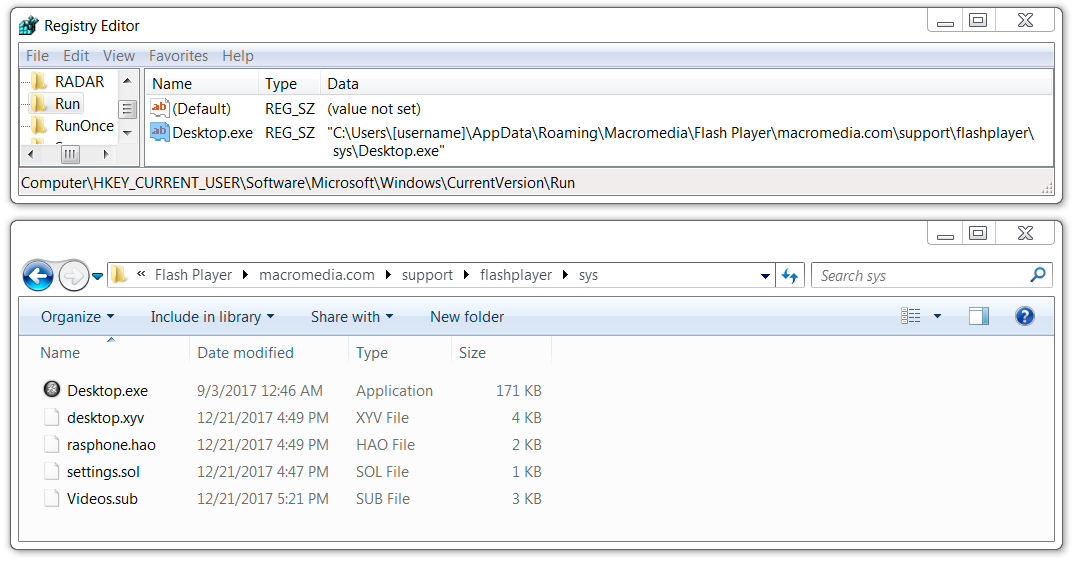The height and width of the screenshot is (561, 1072).
Task: Click tree pane horizontal scroll right arrow
Action: [106, 154]
